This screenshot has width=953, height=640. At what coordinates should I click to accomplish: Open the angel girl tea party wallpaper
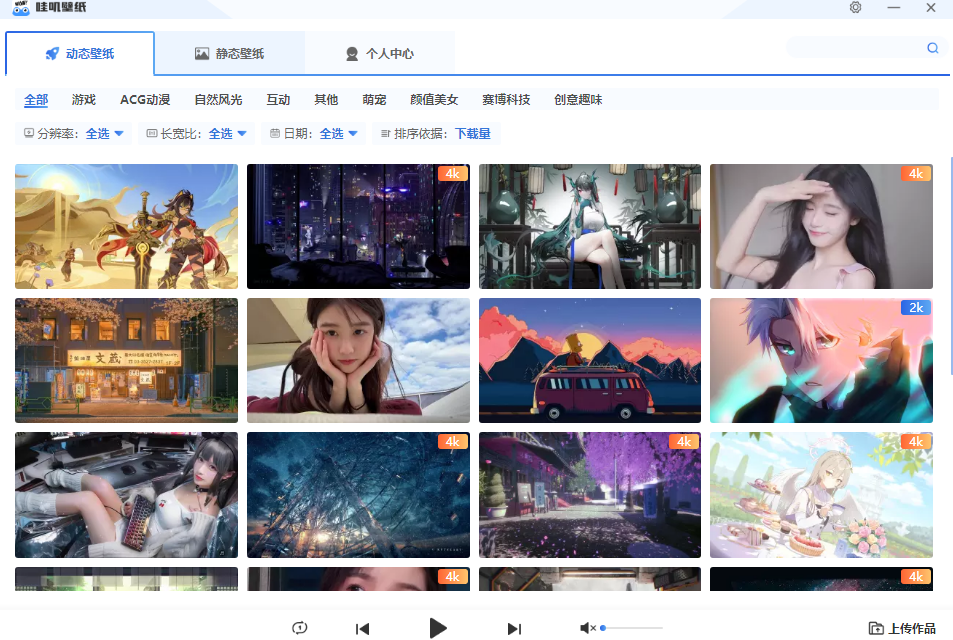coord(821,495)
